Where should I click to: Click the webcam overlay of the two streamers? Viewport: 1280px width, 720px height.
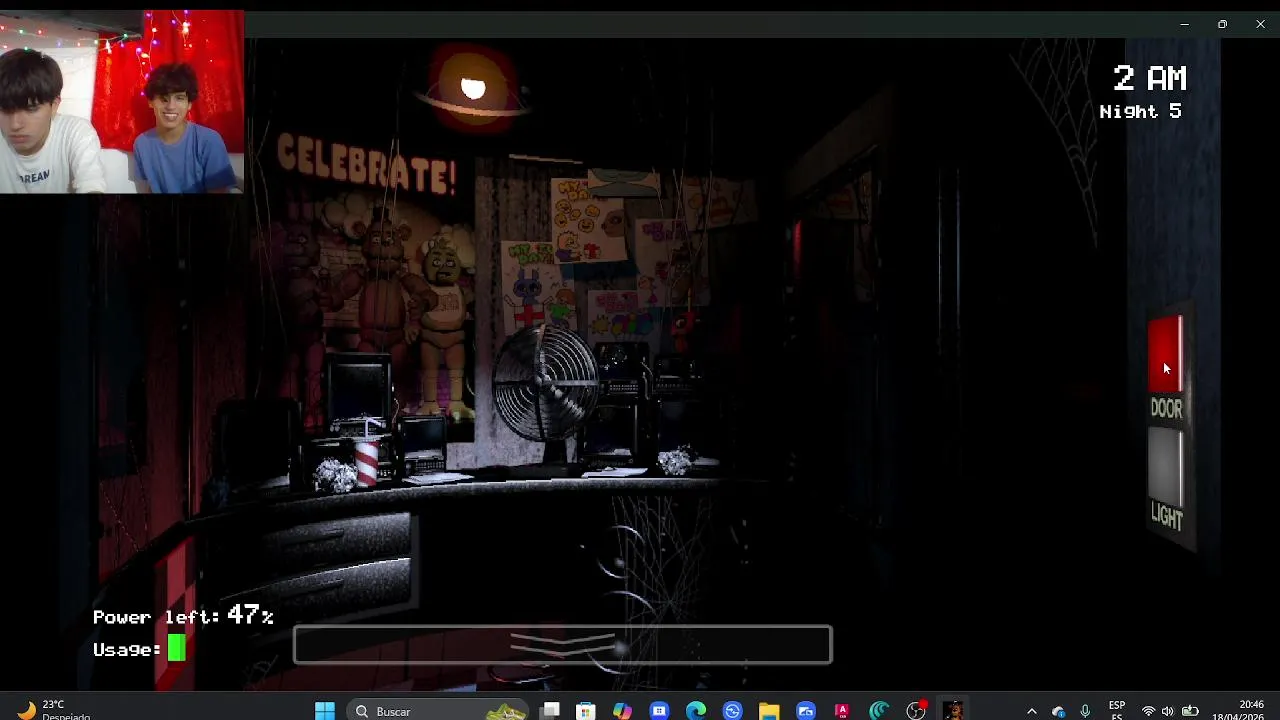click(x=122, y=101)
